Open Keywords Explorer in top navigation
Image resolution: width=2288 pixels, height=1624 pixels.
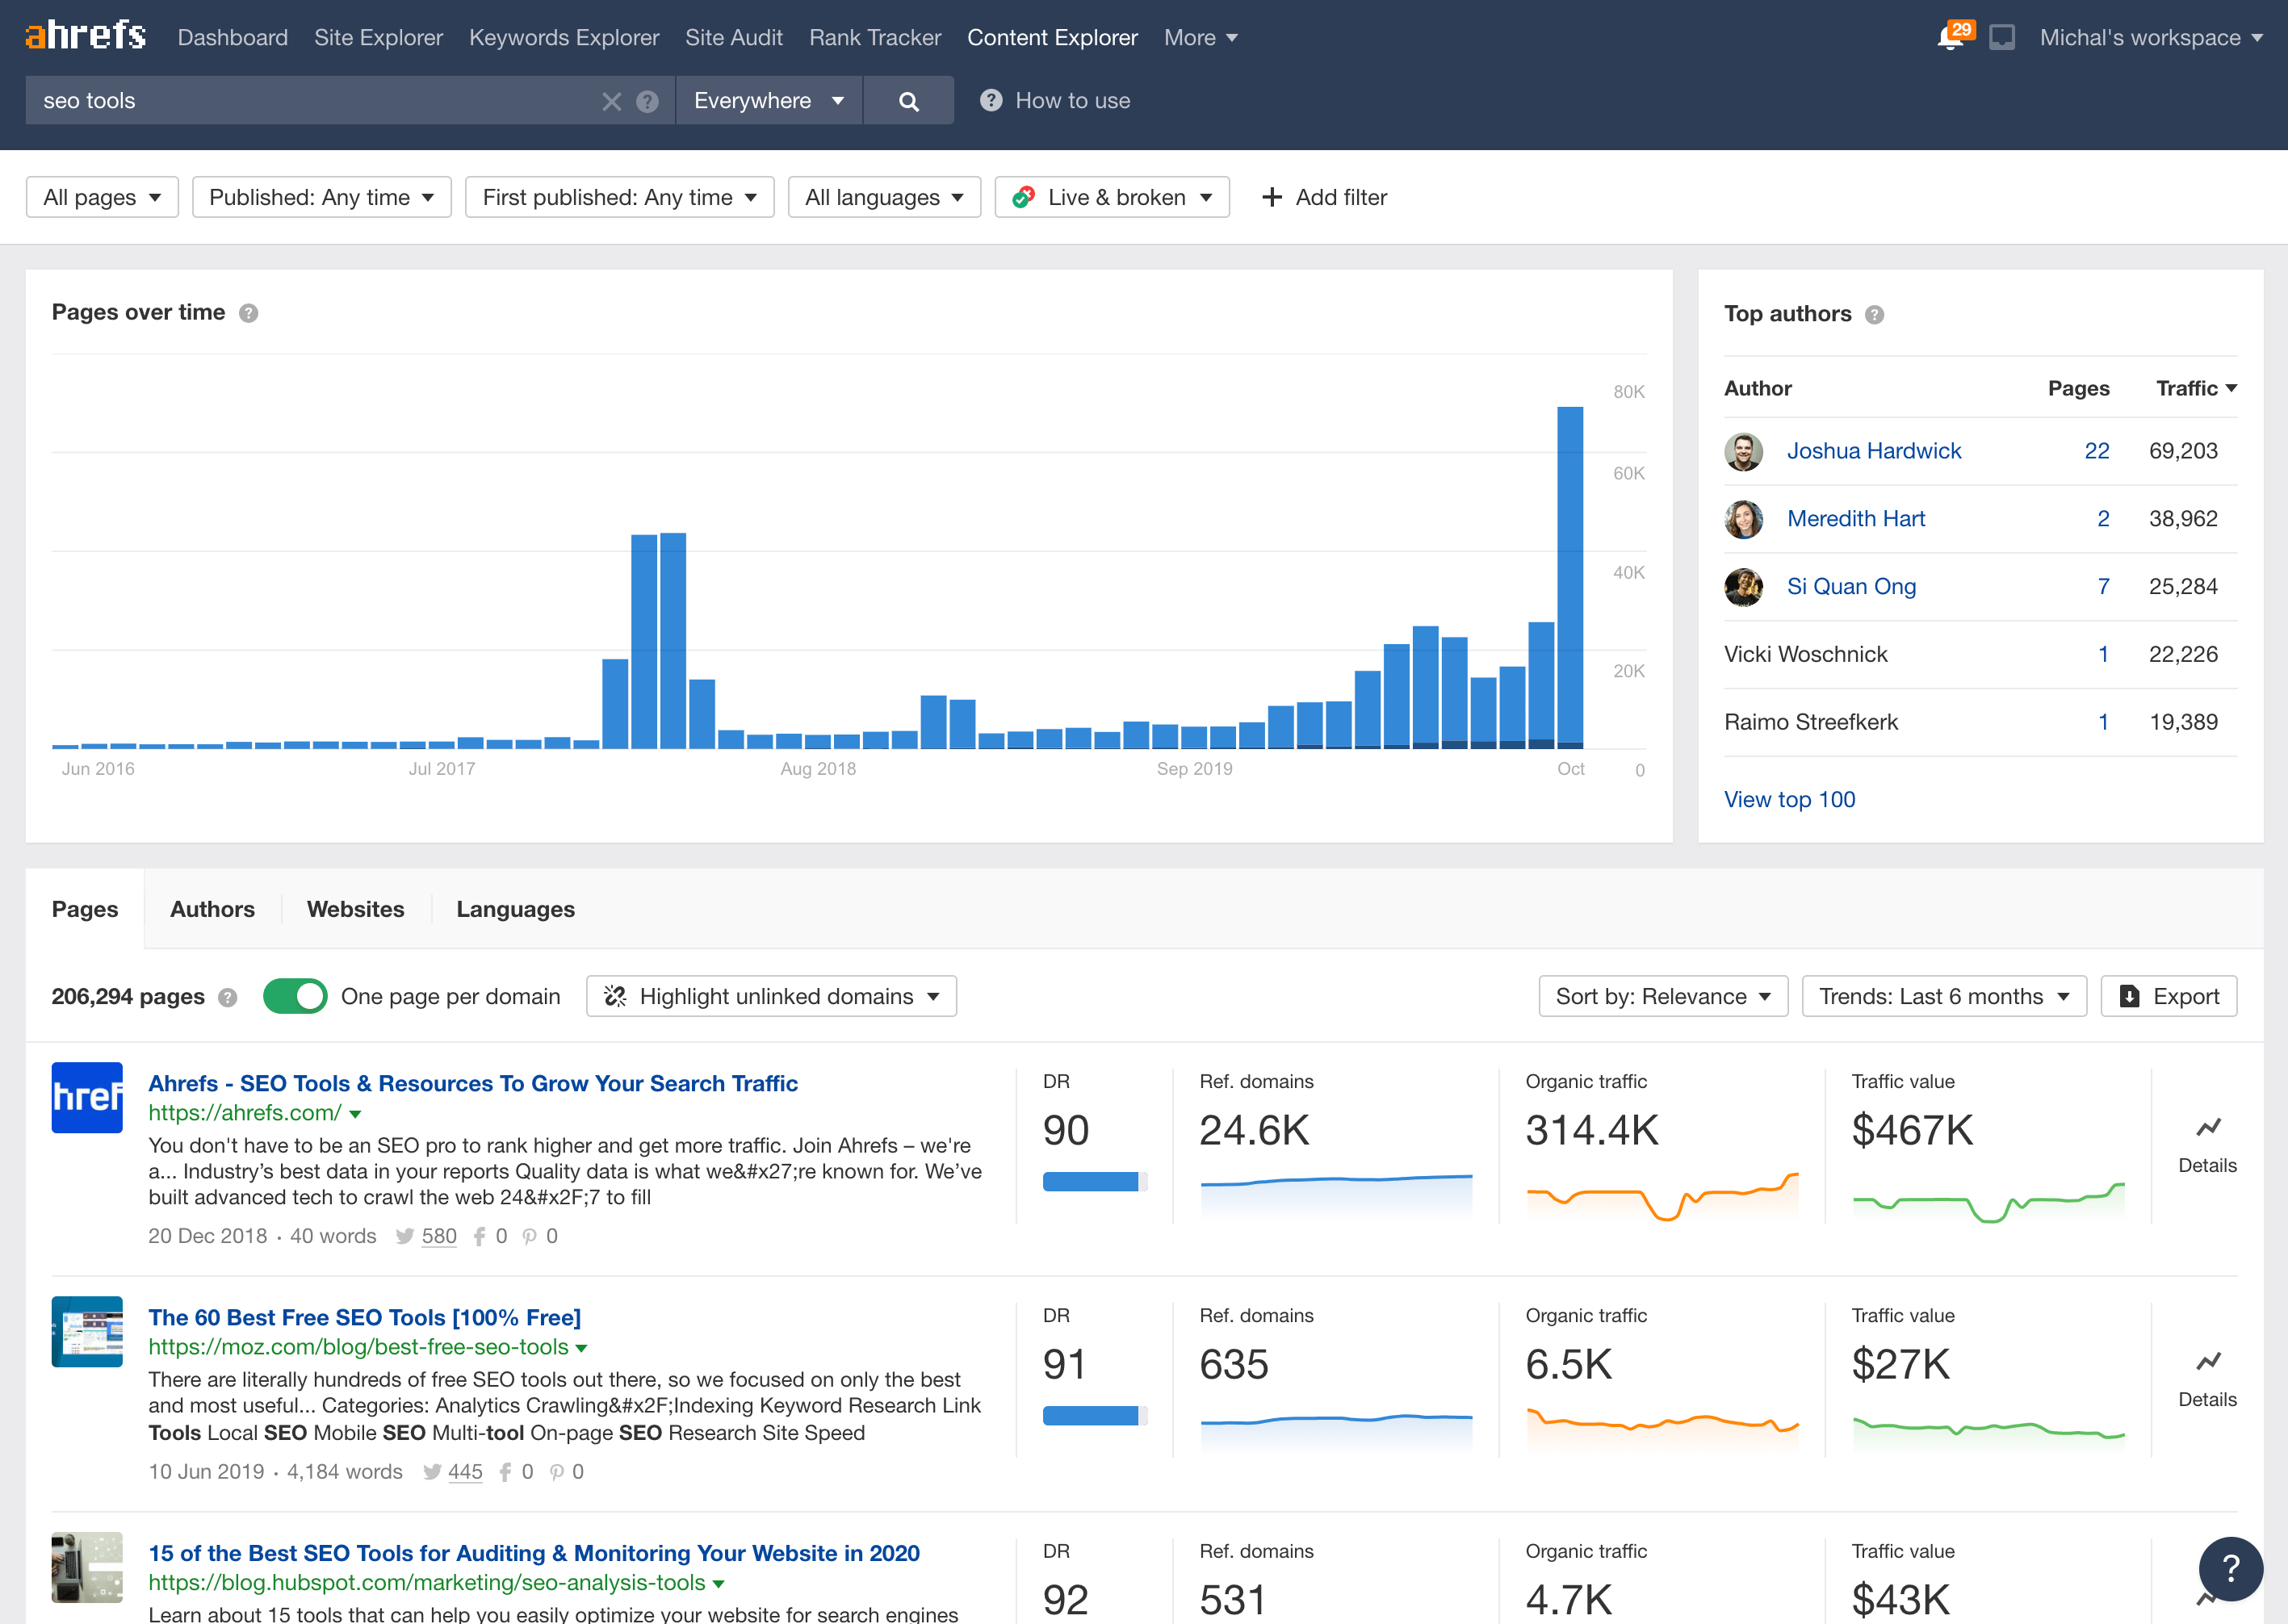(564, 38)
